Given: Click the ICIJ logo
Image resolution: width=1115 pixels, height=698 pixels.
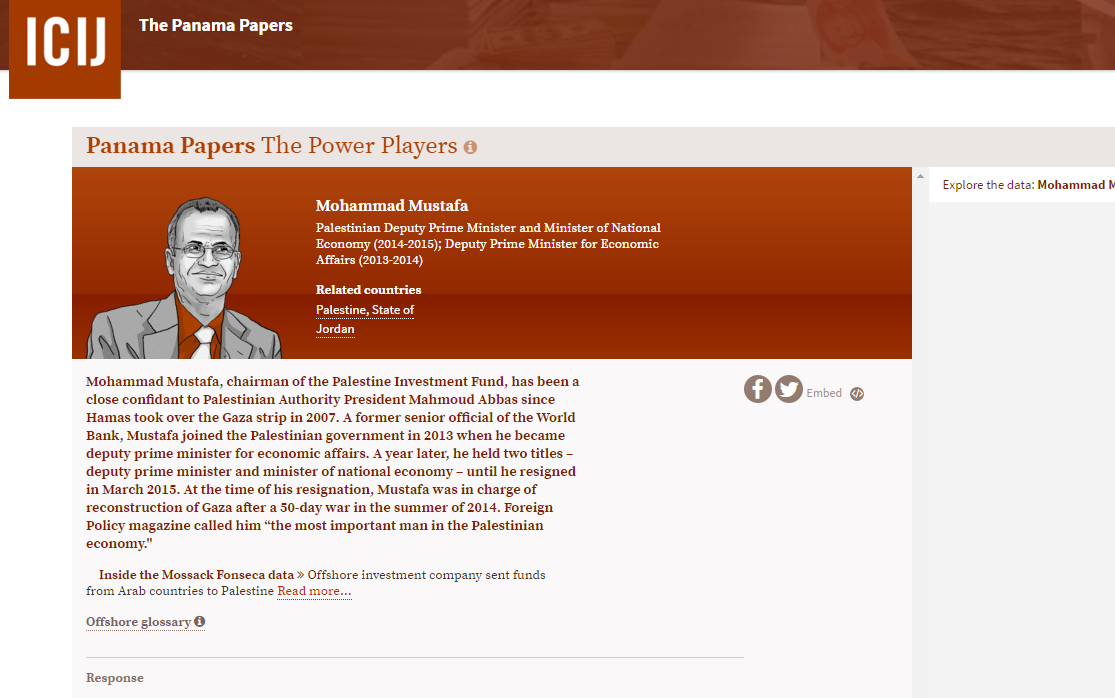Looking at the screenshot, I should [x=65, y=48].
